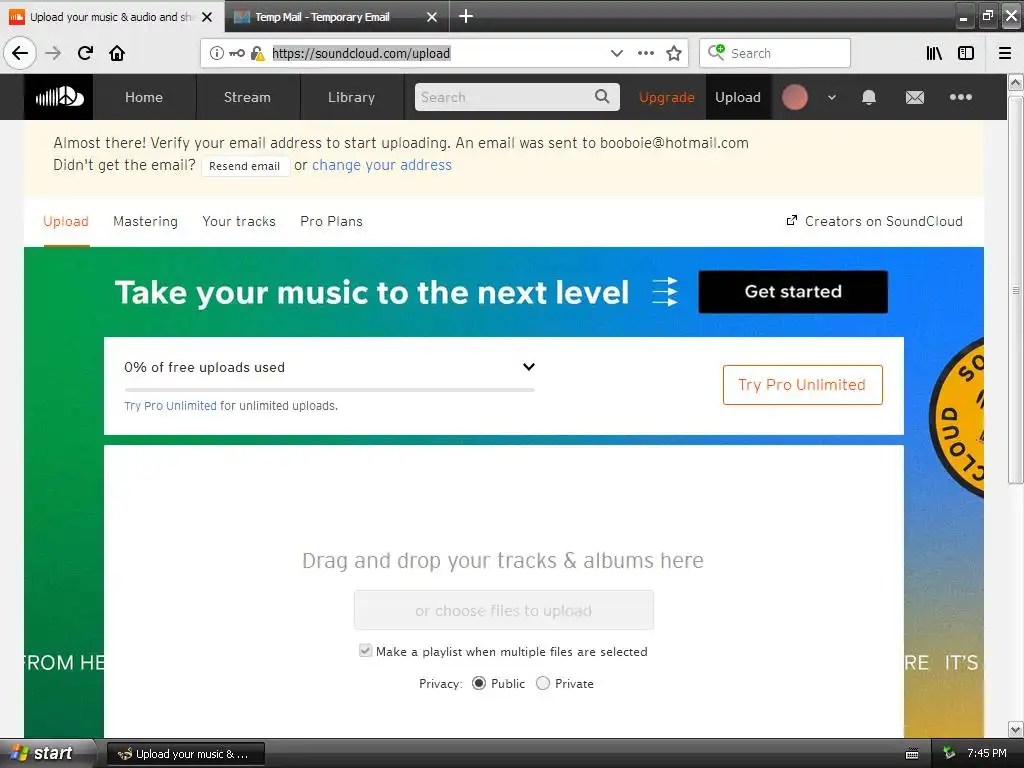Click the scrollbar up arrow
Viewport: 1024px width, 768px height.
click(x=1015, y=82)
